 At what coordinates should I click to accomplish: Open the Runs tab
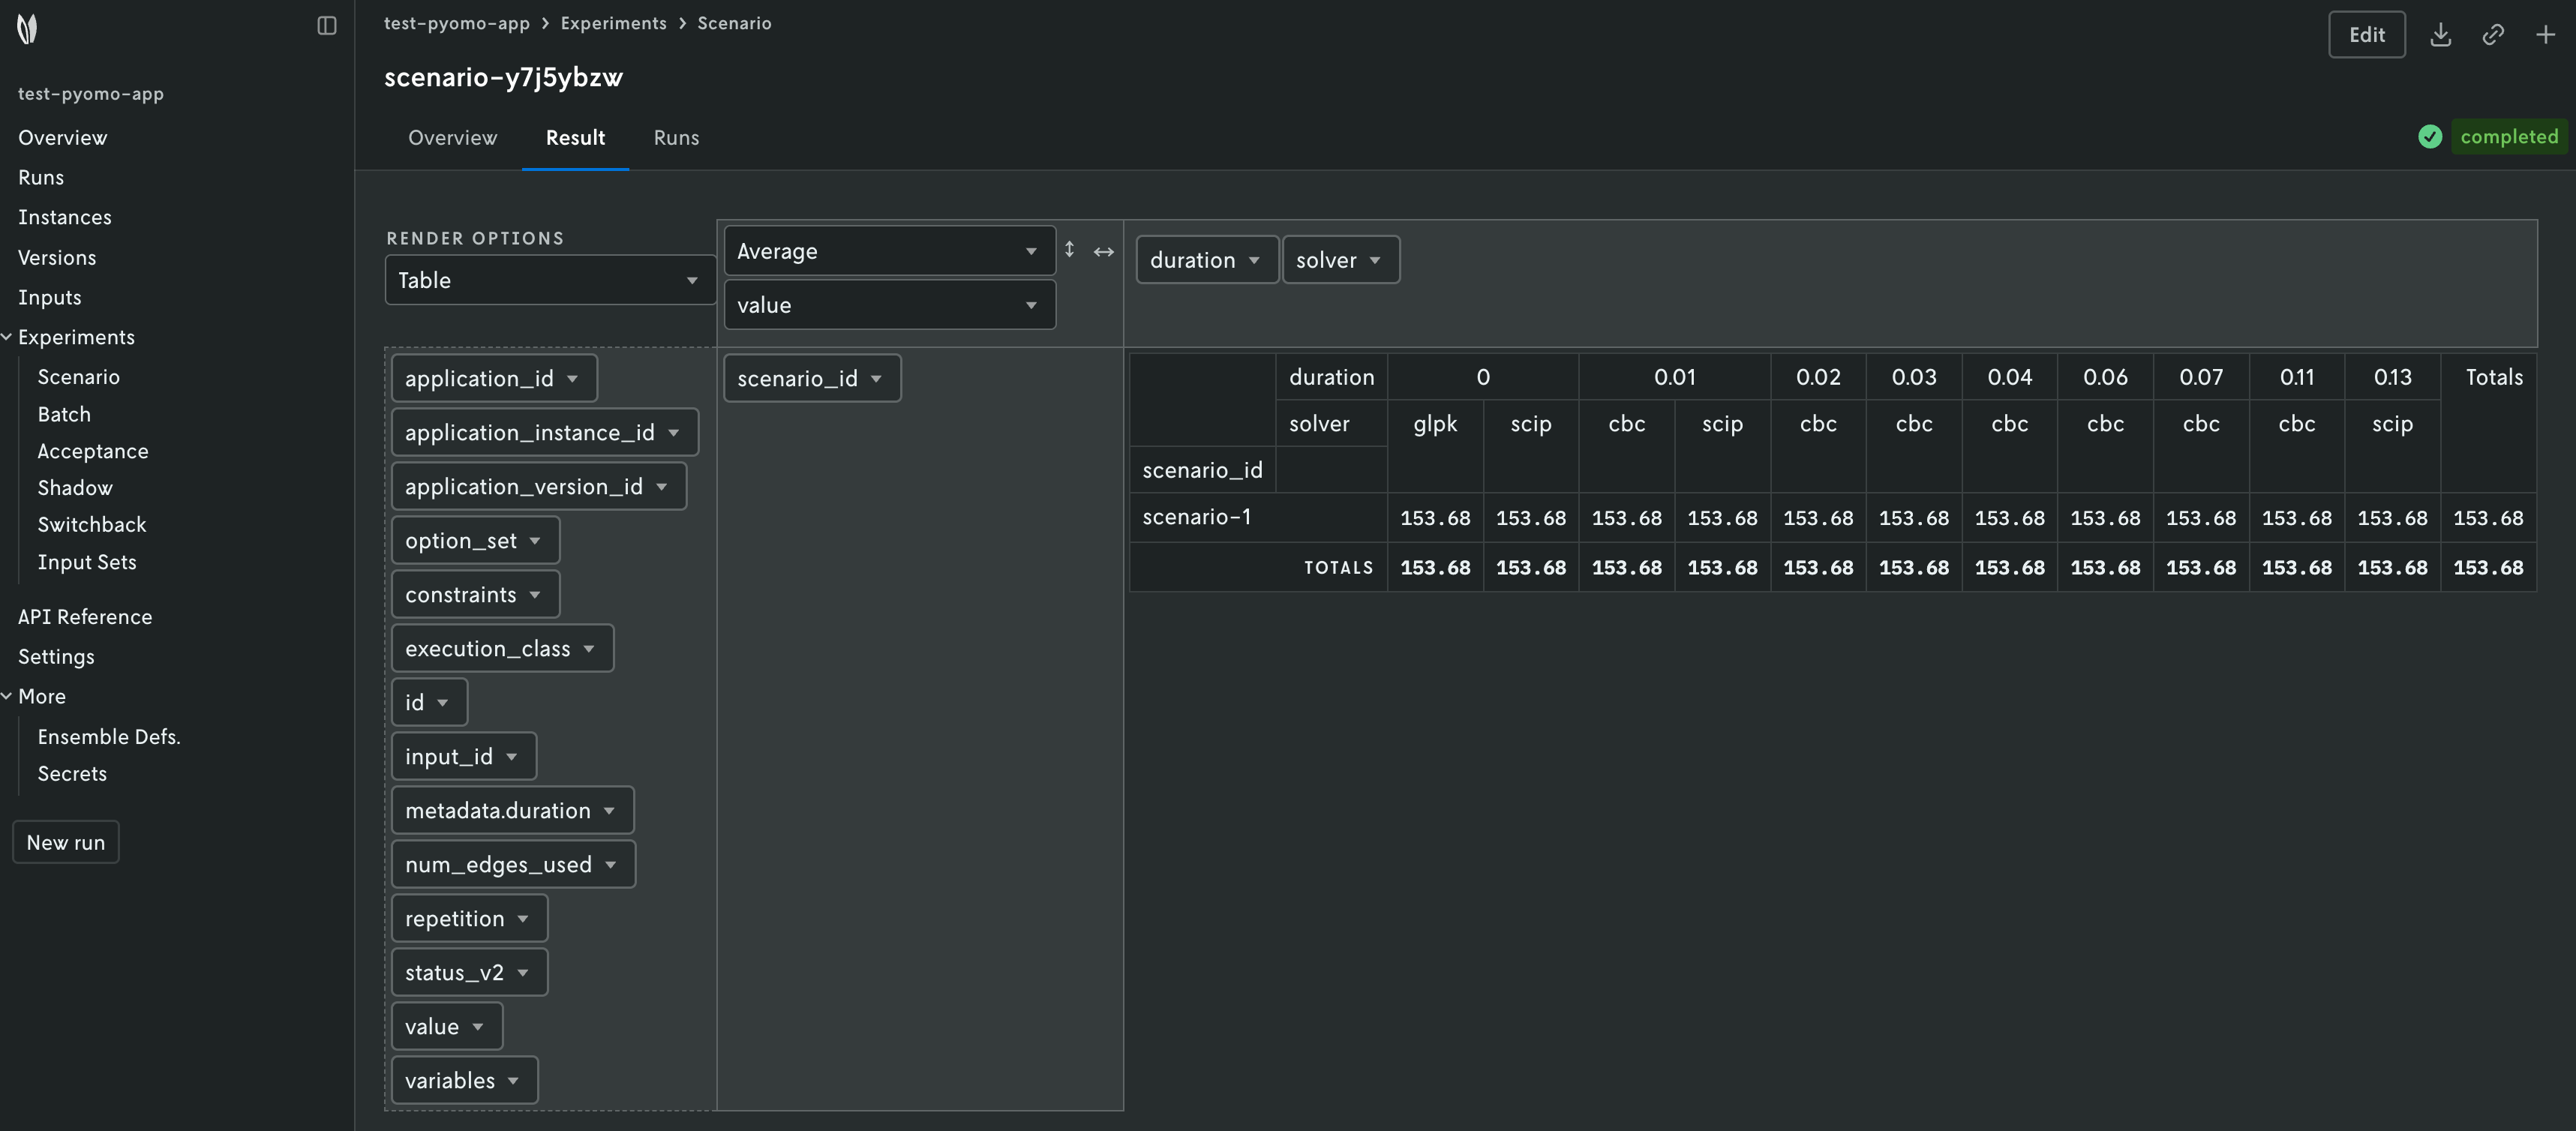coord(676,138)
